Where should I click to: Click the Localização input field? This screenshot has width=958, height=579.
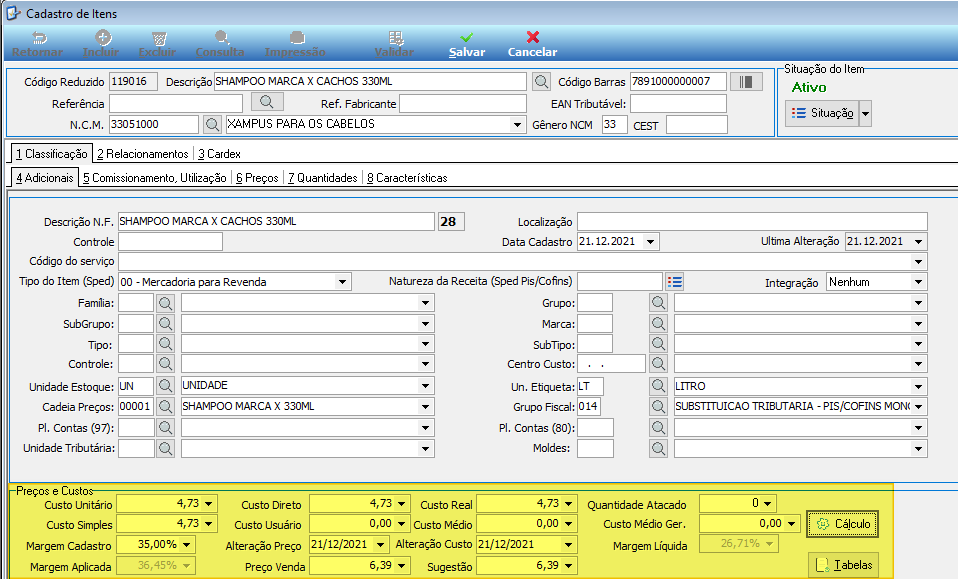click(752, 221)
